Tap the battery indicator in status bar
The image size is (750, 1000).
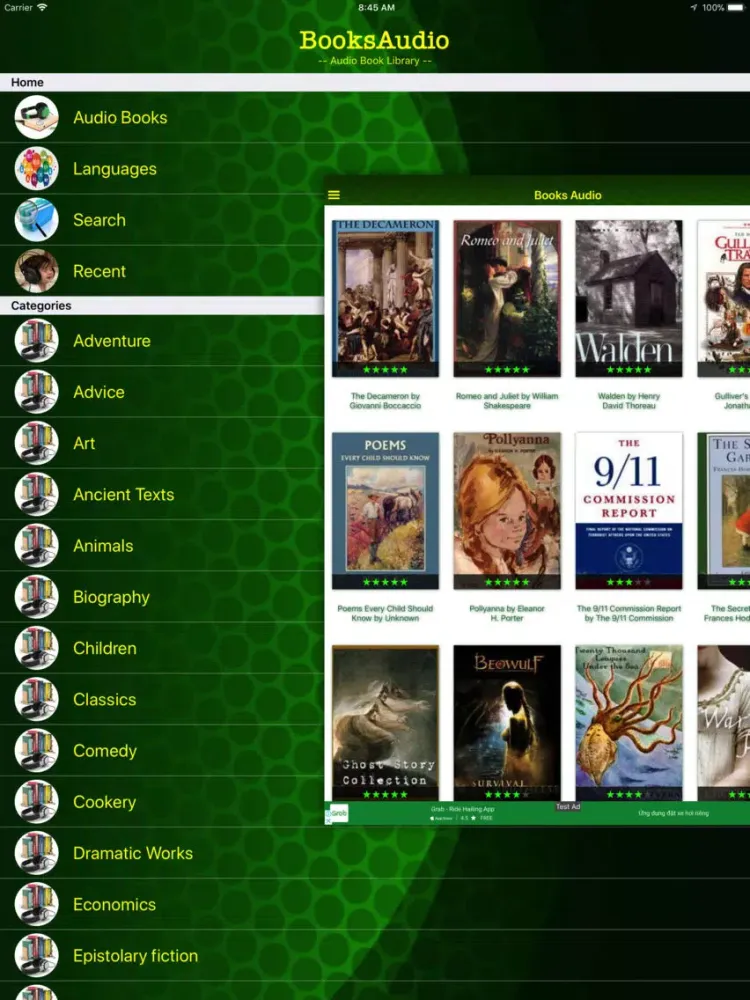pos(735,8)
